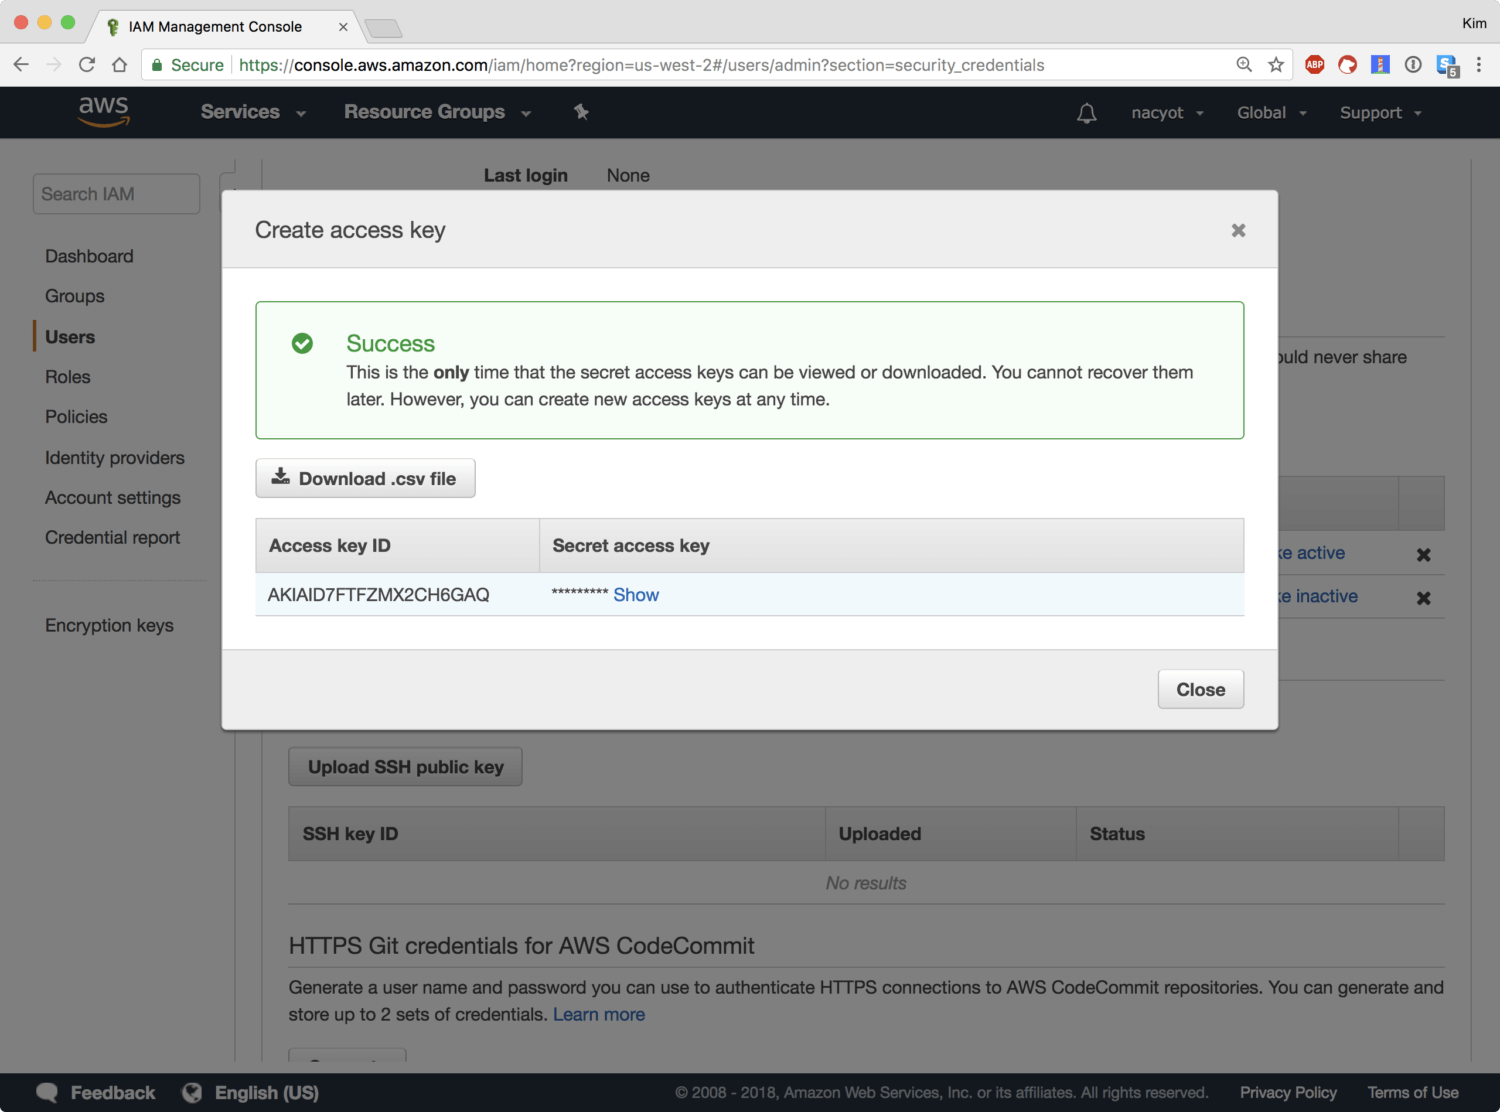Click the Search IAM input field
Viewport: 1500px width, 1112px height.
(x=116, y=194)
